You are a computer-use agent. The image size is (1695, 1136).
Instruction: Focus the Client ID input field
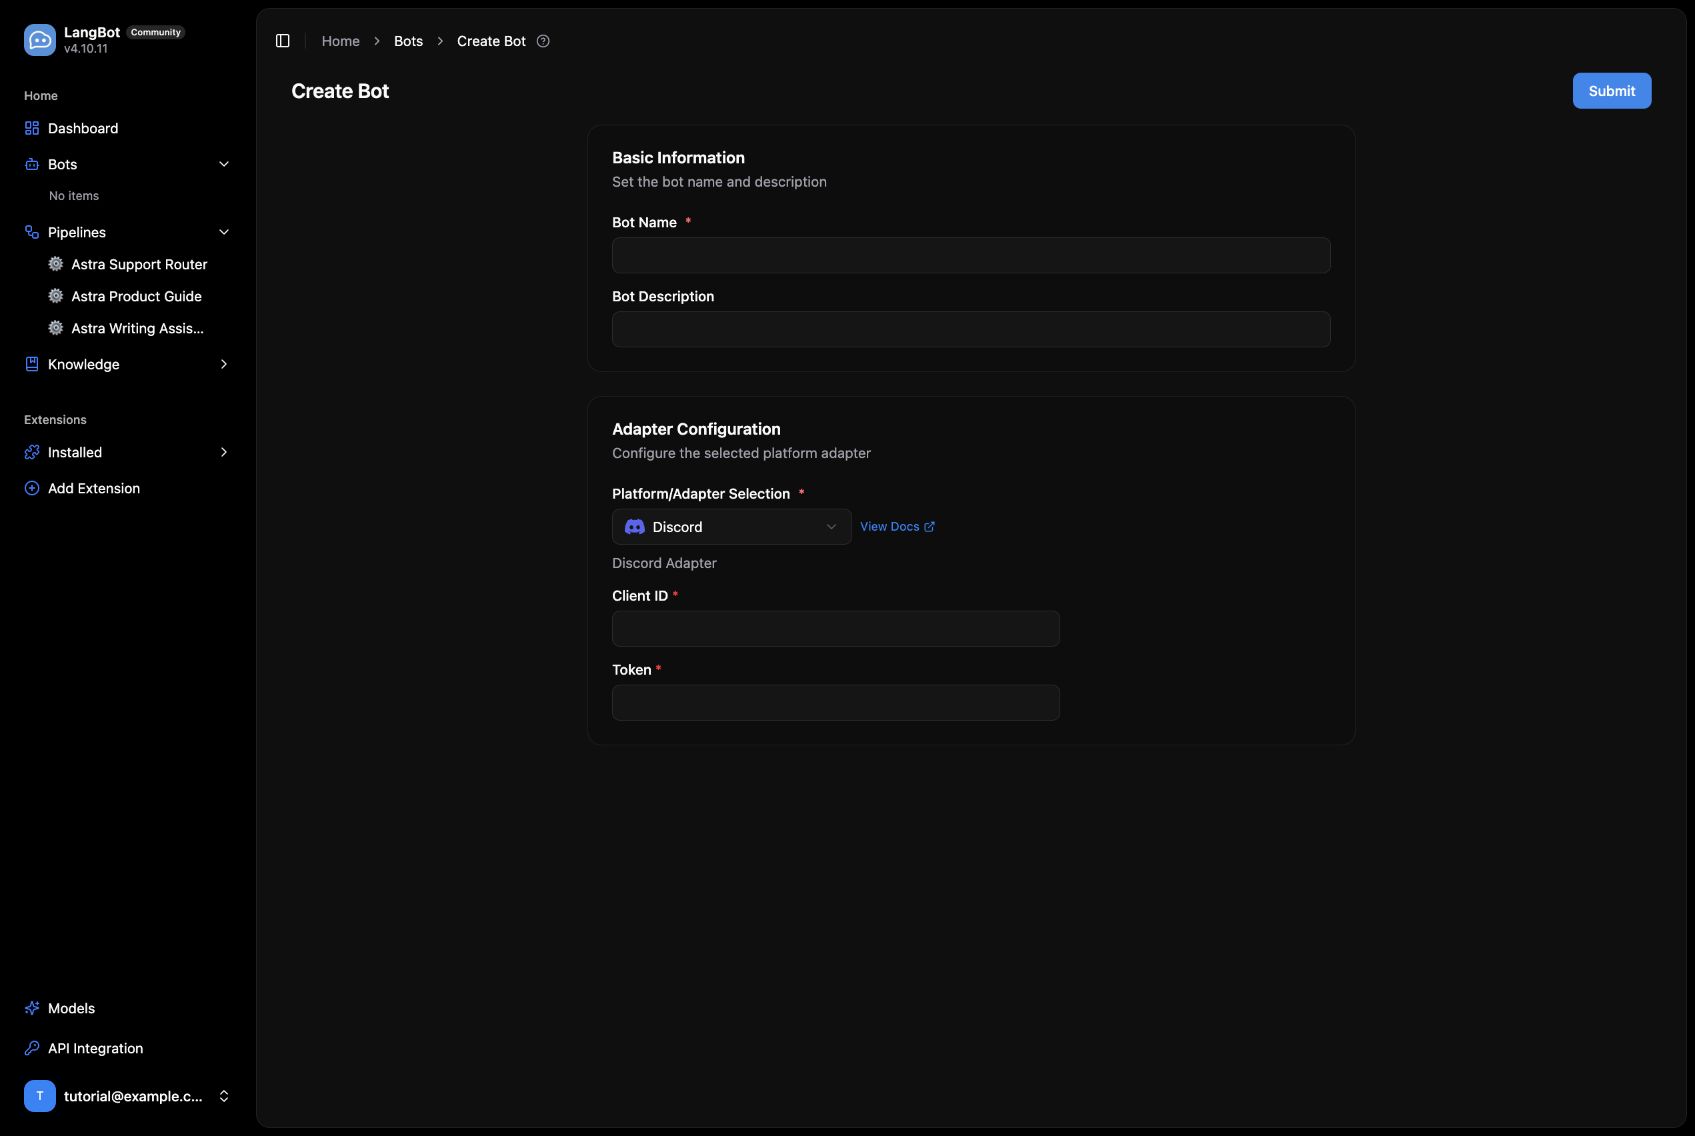[836, 629]
